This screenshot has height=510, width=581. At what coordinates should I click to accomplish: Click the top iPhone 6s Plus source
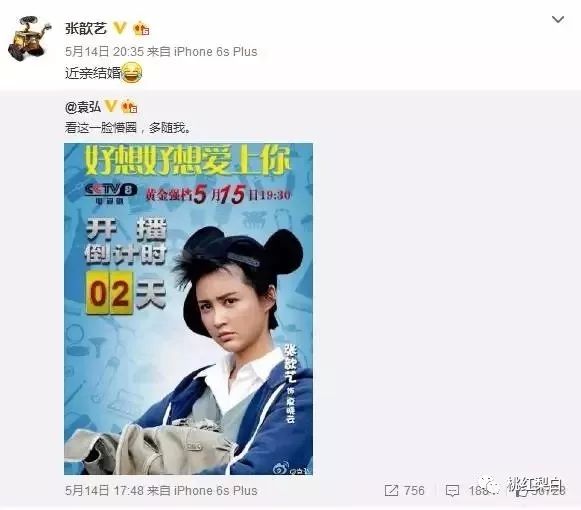[x=215, y=52]
